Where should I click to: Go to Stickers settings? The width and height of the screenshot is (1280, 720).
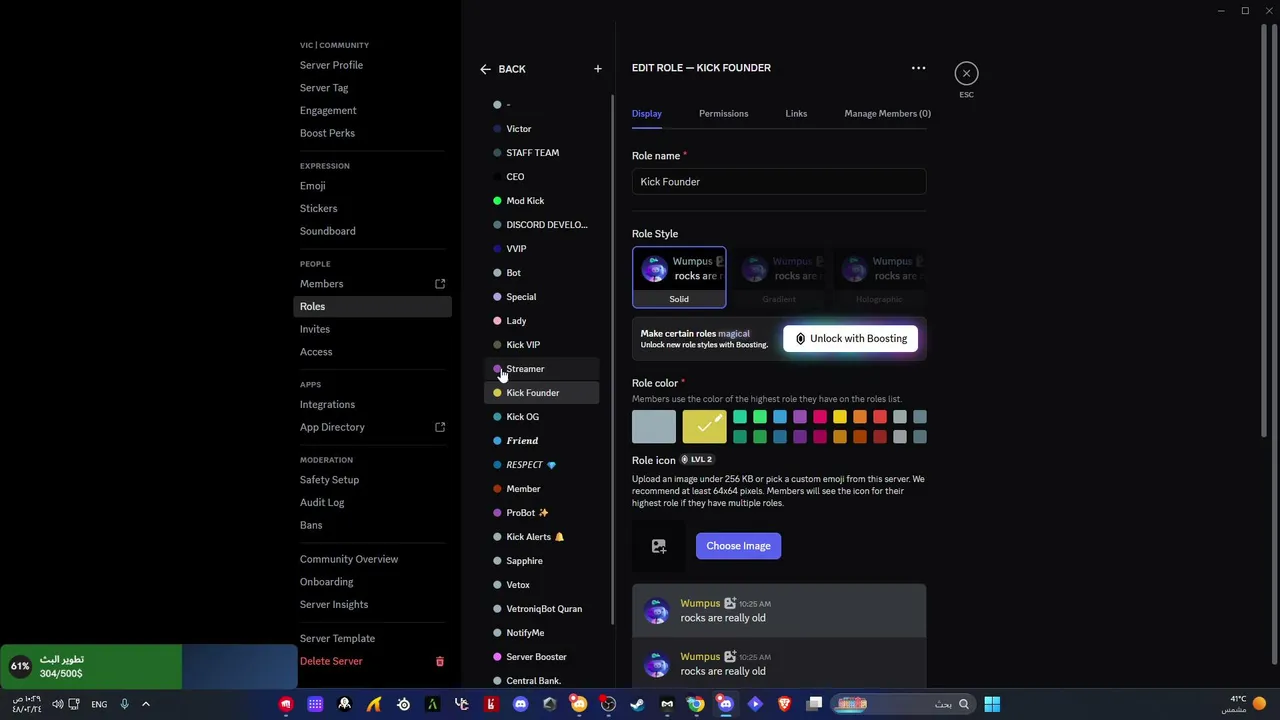point(318,209)
